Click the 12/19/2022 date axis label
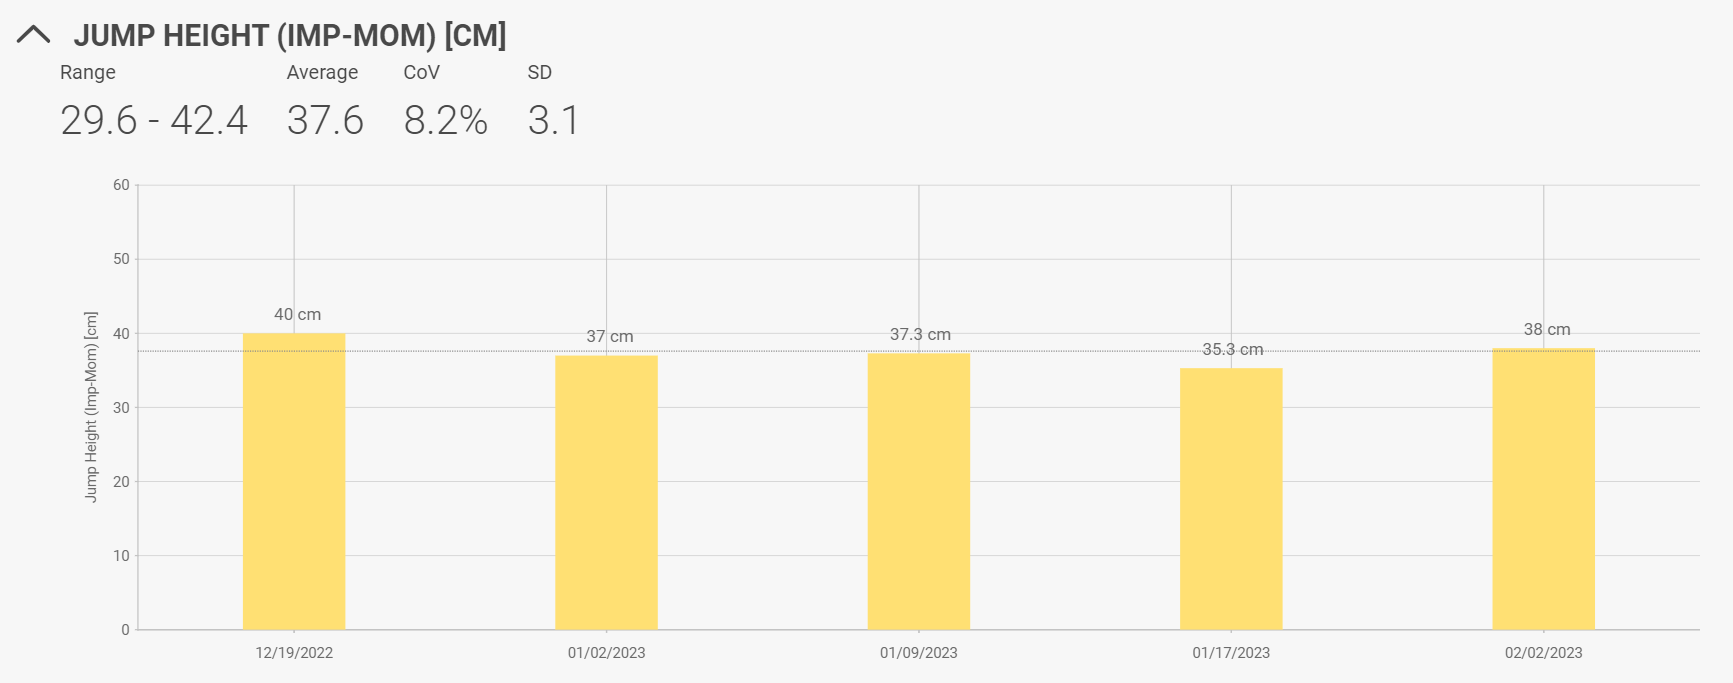Screen dimensions: 1733x683 294,653
